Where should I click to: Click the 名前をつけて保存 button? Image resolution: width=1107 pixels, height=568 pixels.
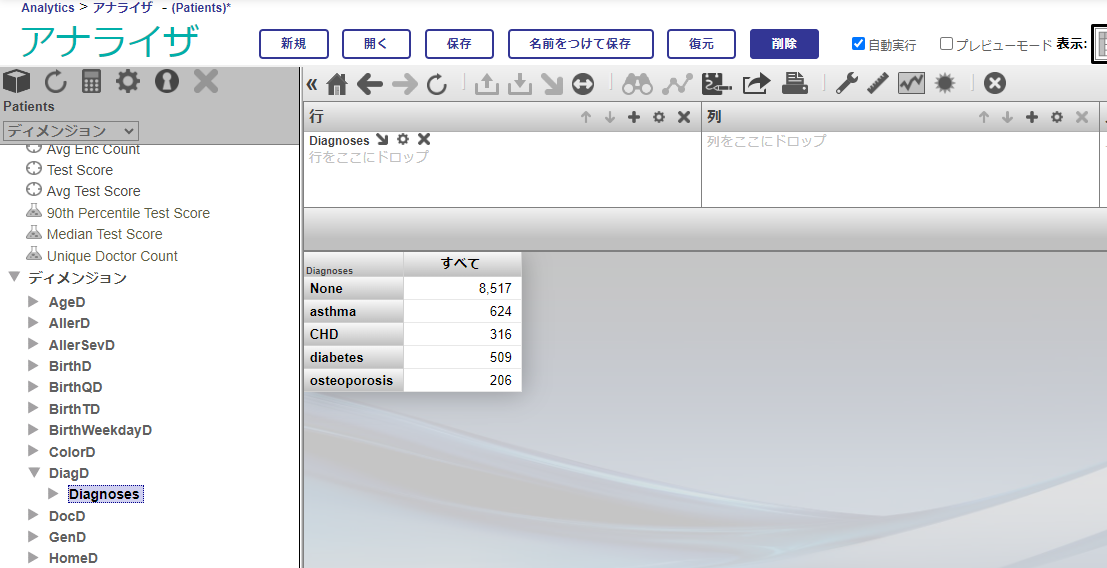[580, 44]
